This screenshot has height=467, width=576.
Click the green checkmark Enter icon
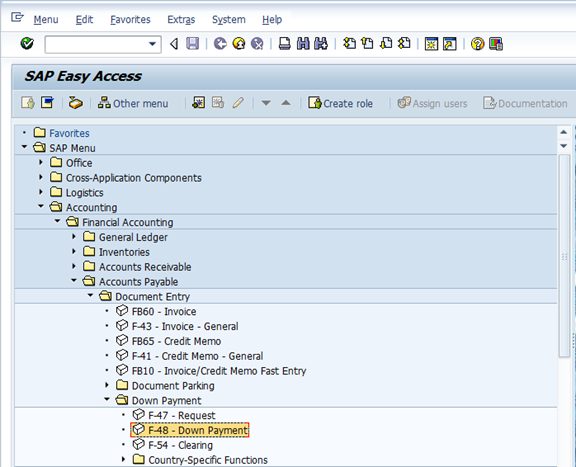tap(27, 44)
